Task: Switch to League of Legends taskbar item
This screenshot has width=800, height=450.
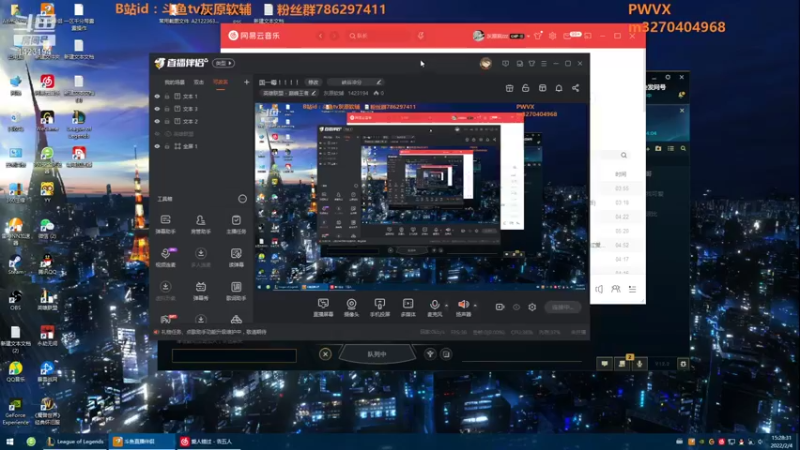Action: 76,441
